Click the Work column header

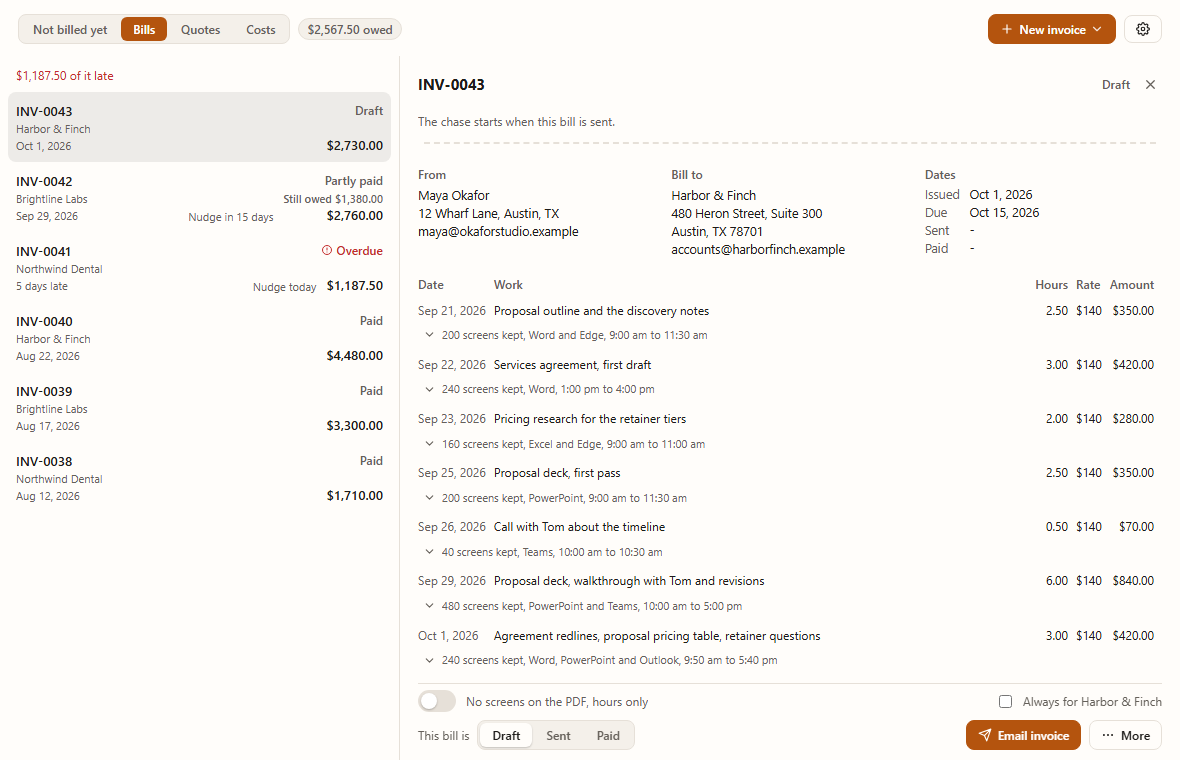508,284
